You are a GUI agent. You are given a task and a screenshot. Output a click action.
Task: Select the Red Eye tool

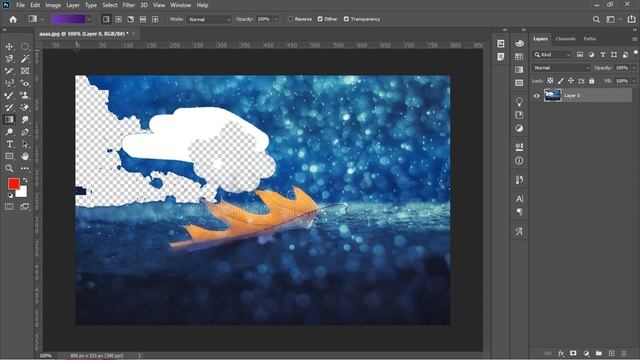[x=25, y=83]
